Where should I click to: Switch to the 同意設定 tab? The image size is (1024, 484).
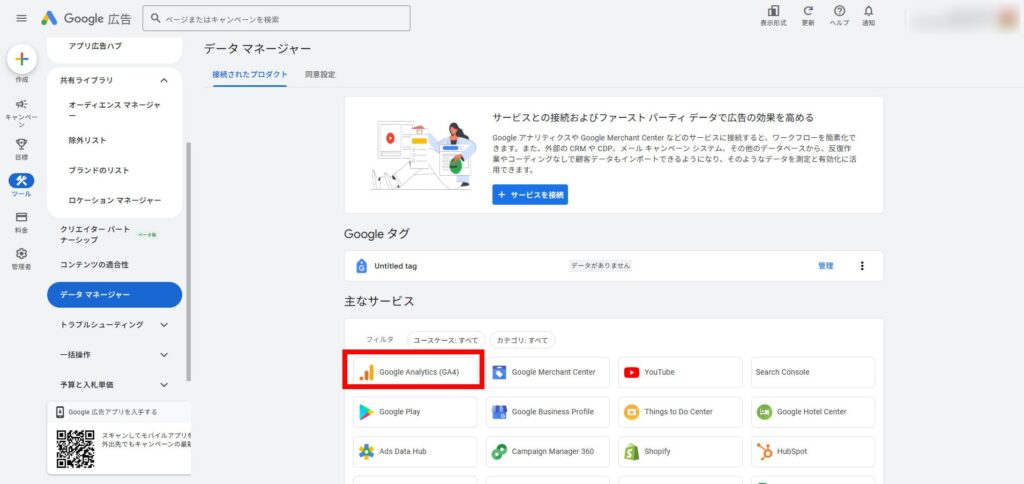coord(320,75)
